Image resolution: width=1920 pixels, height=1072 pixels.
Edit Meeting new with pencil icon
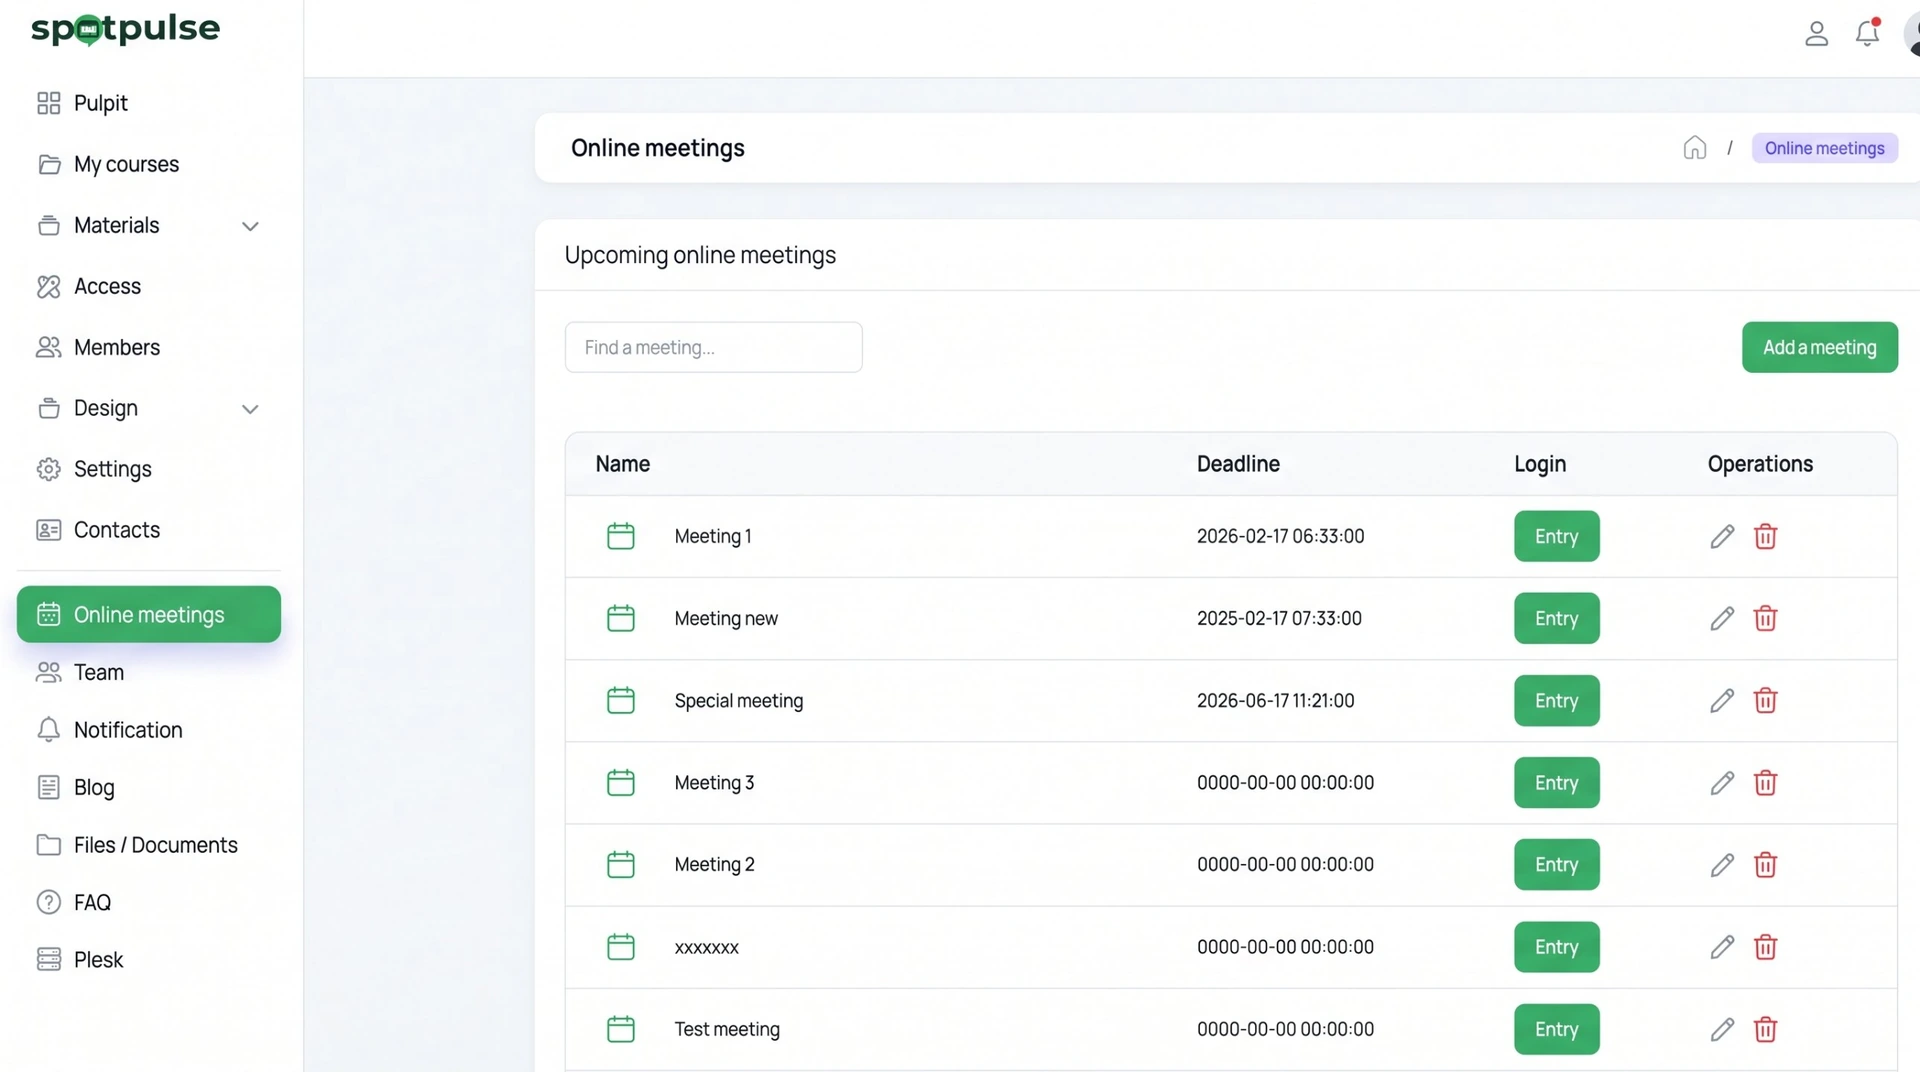point(1721,618)
